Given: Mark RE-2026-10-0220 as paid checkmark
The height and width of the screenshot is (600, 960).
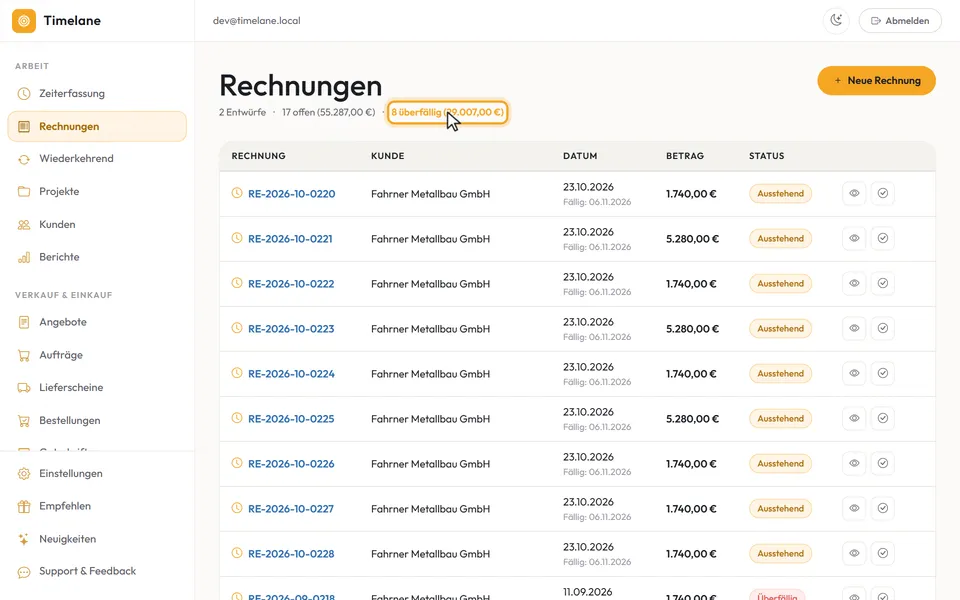Looking at the screenshot, I should coord(883,193).
